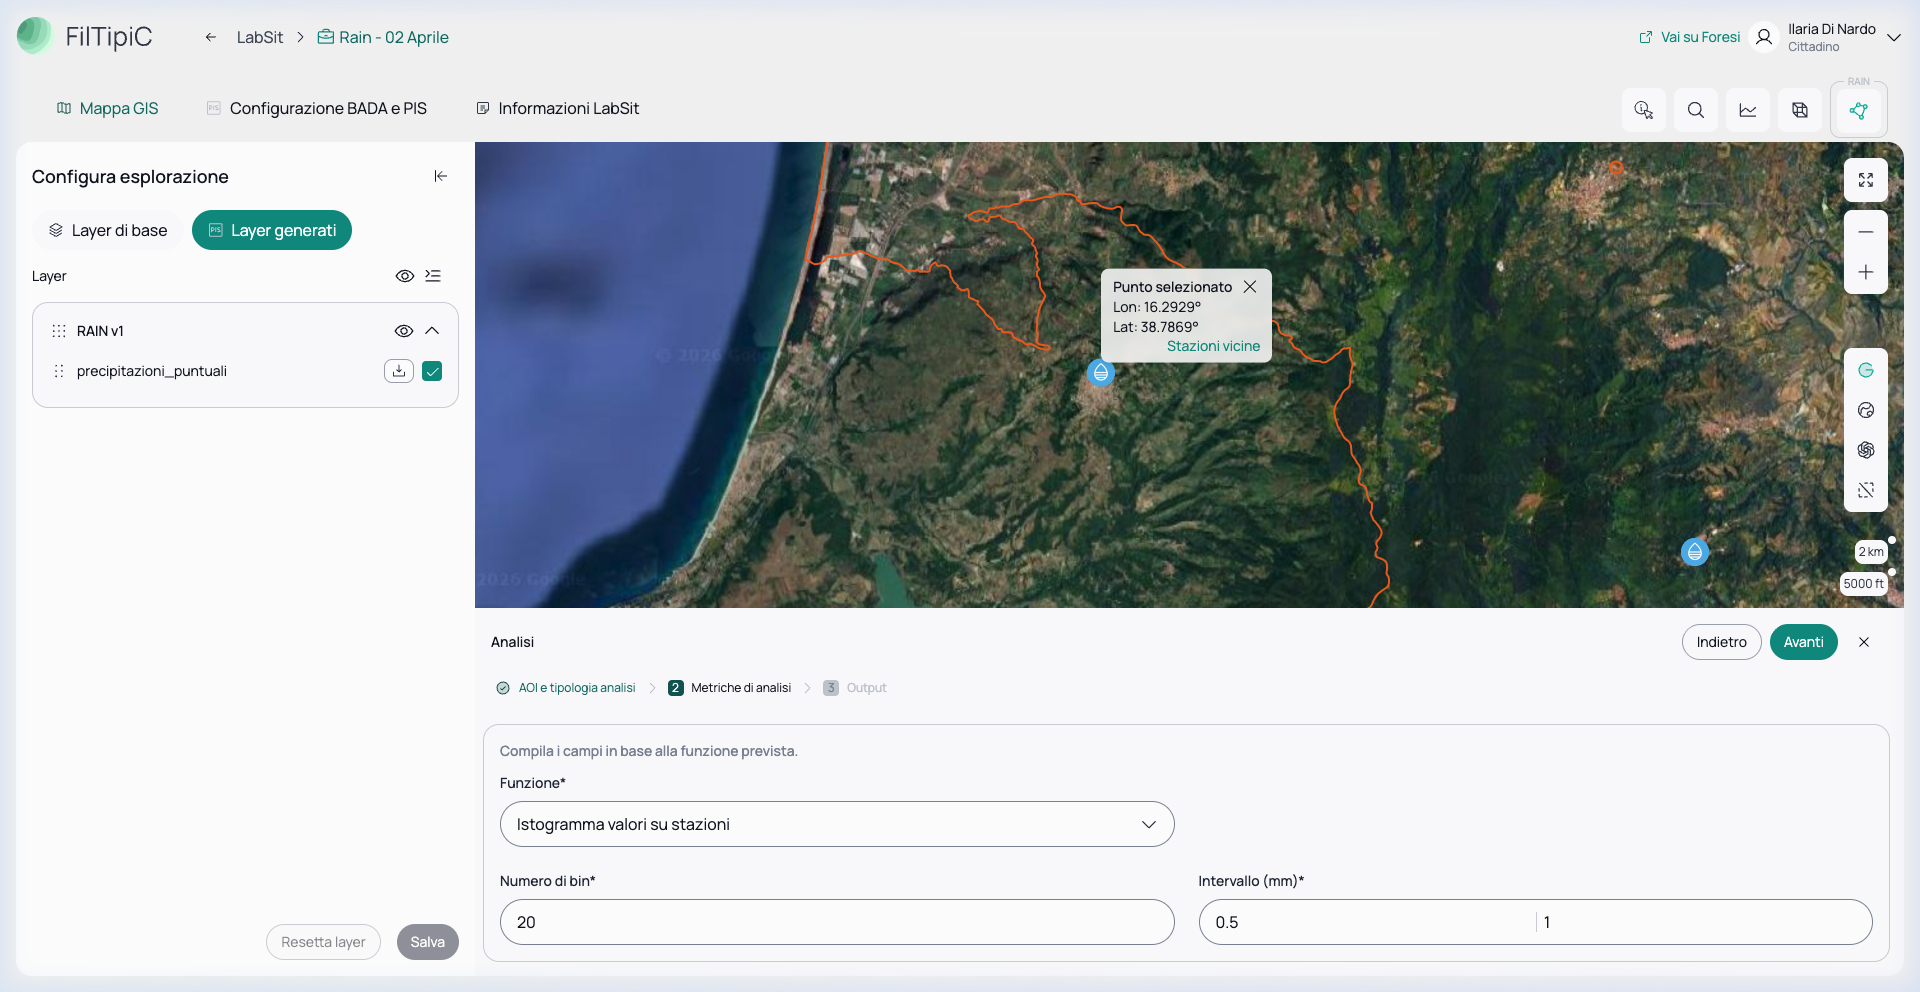This screenshot has height=992, width=1920.
Task: Click the Resetta layer button
Action: (x=323, y=942)
